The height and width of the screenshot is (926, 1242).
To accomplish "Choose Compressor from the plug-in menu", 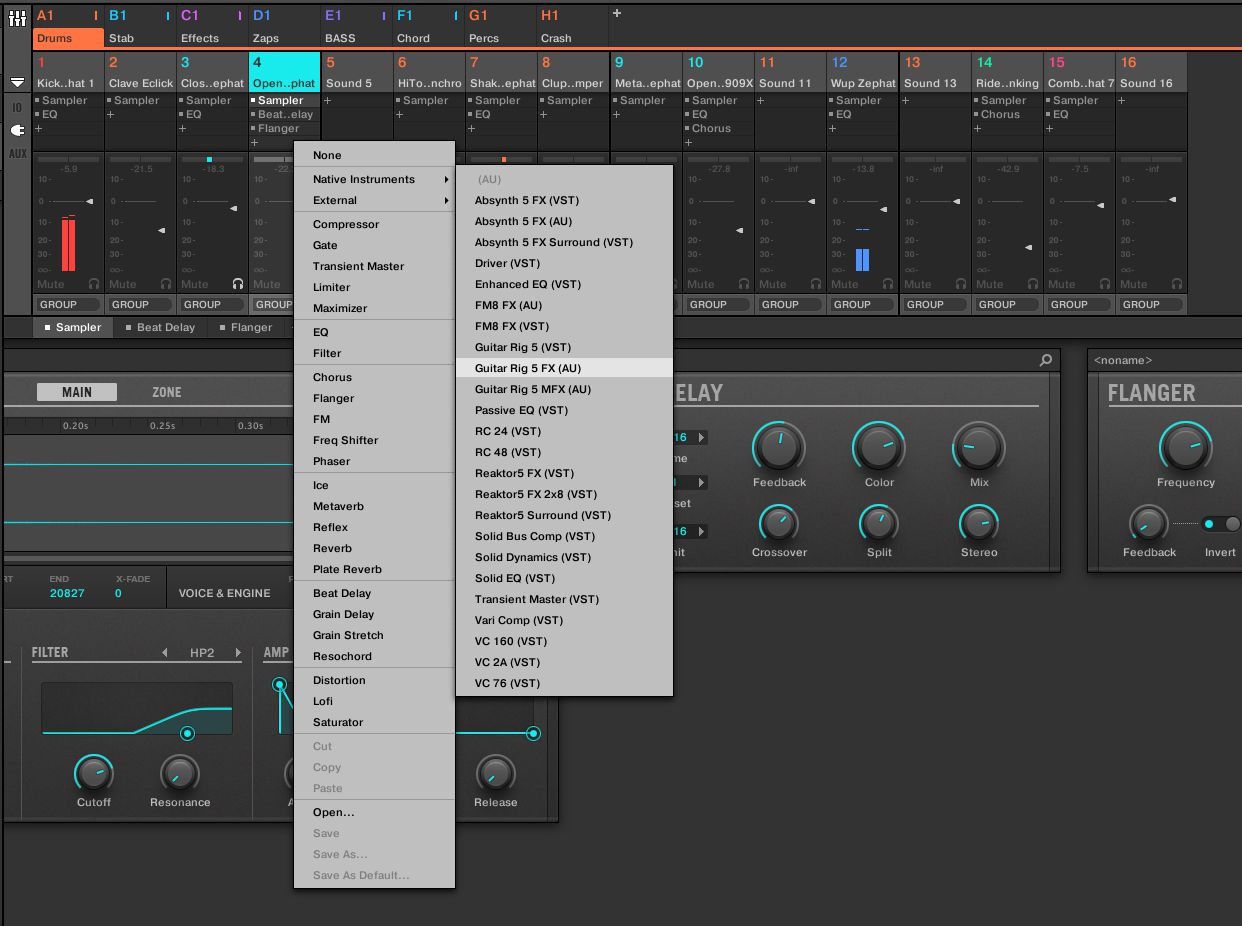I will tap(374, 224).
